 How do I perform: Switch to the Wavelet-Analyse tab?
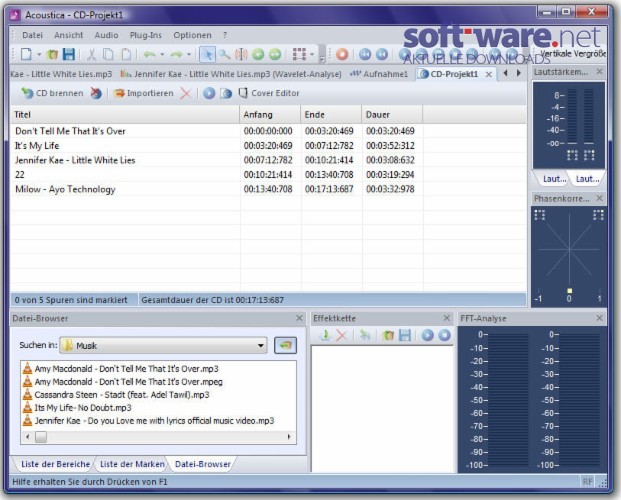[231, 74]
